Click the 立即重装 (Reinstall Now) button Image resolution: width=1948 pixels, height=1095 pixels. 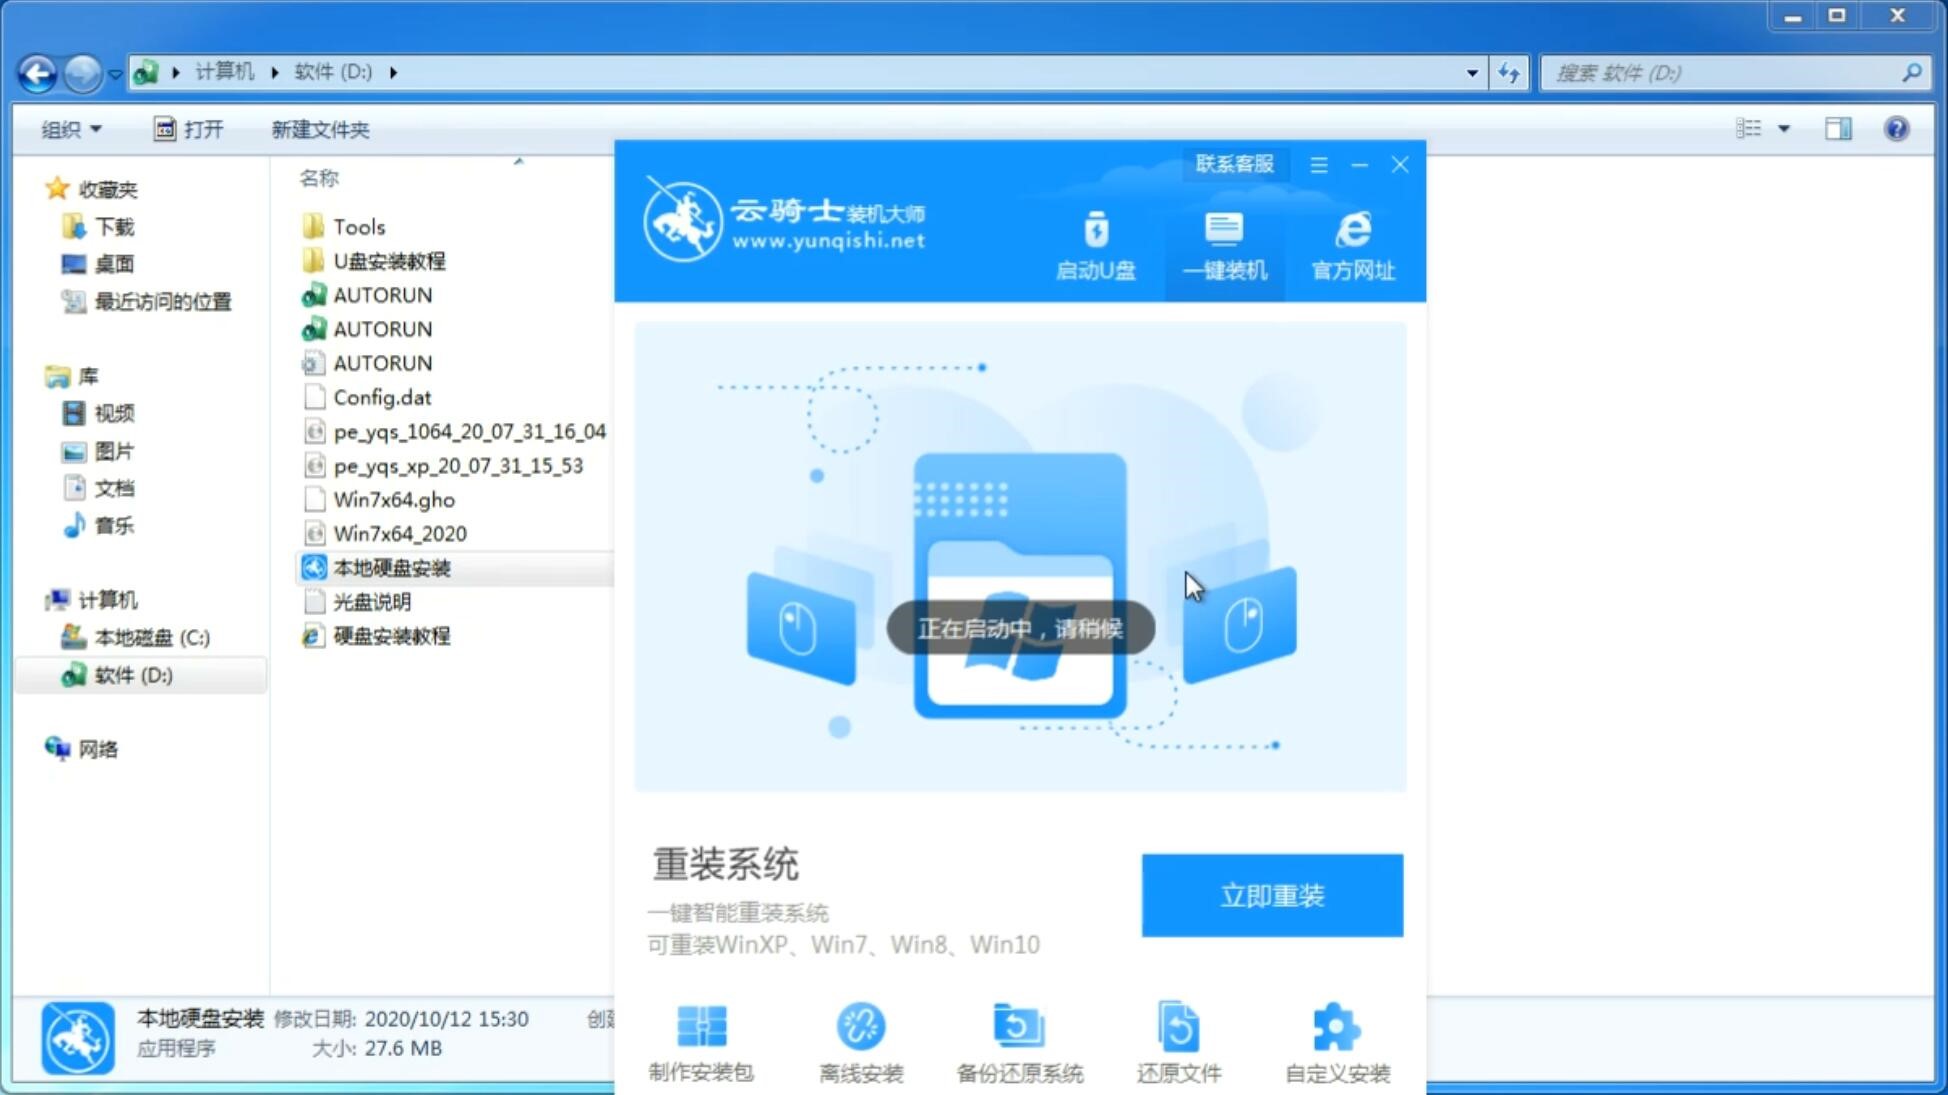(1272, 896)
